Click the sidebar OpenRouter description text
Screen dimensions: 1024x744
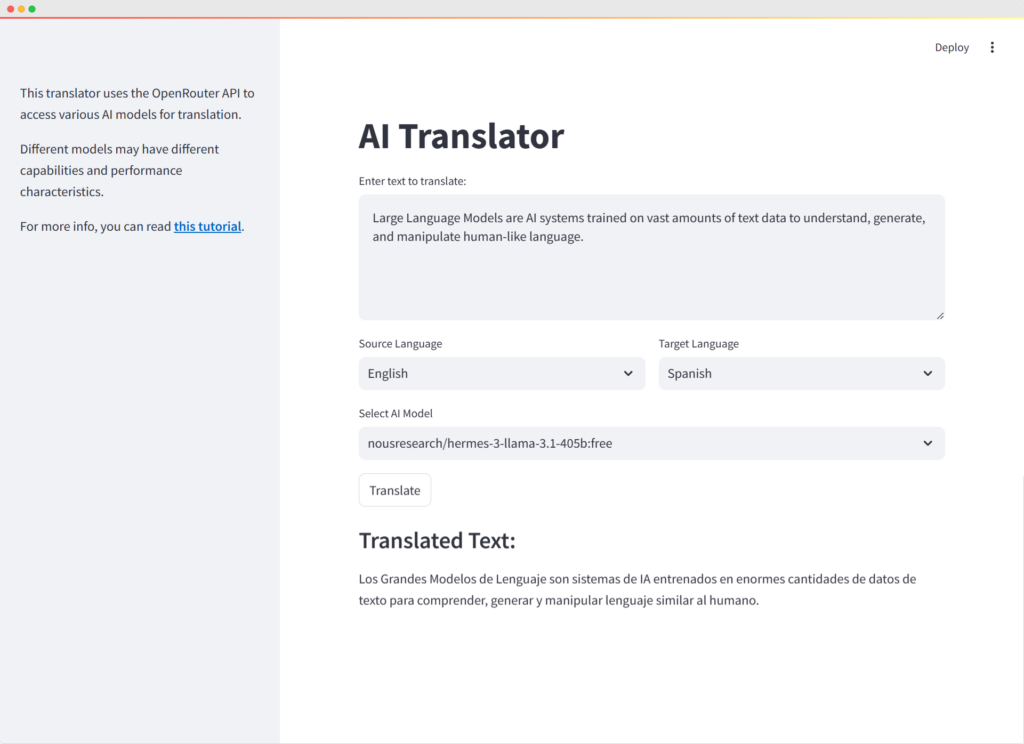pyautogui.click(x=135, y=103)
